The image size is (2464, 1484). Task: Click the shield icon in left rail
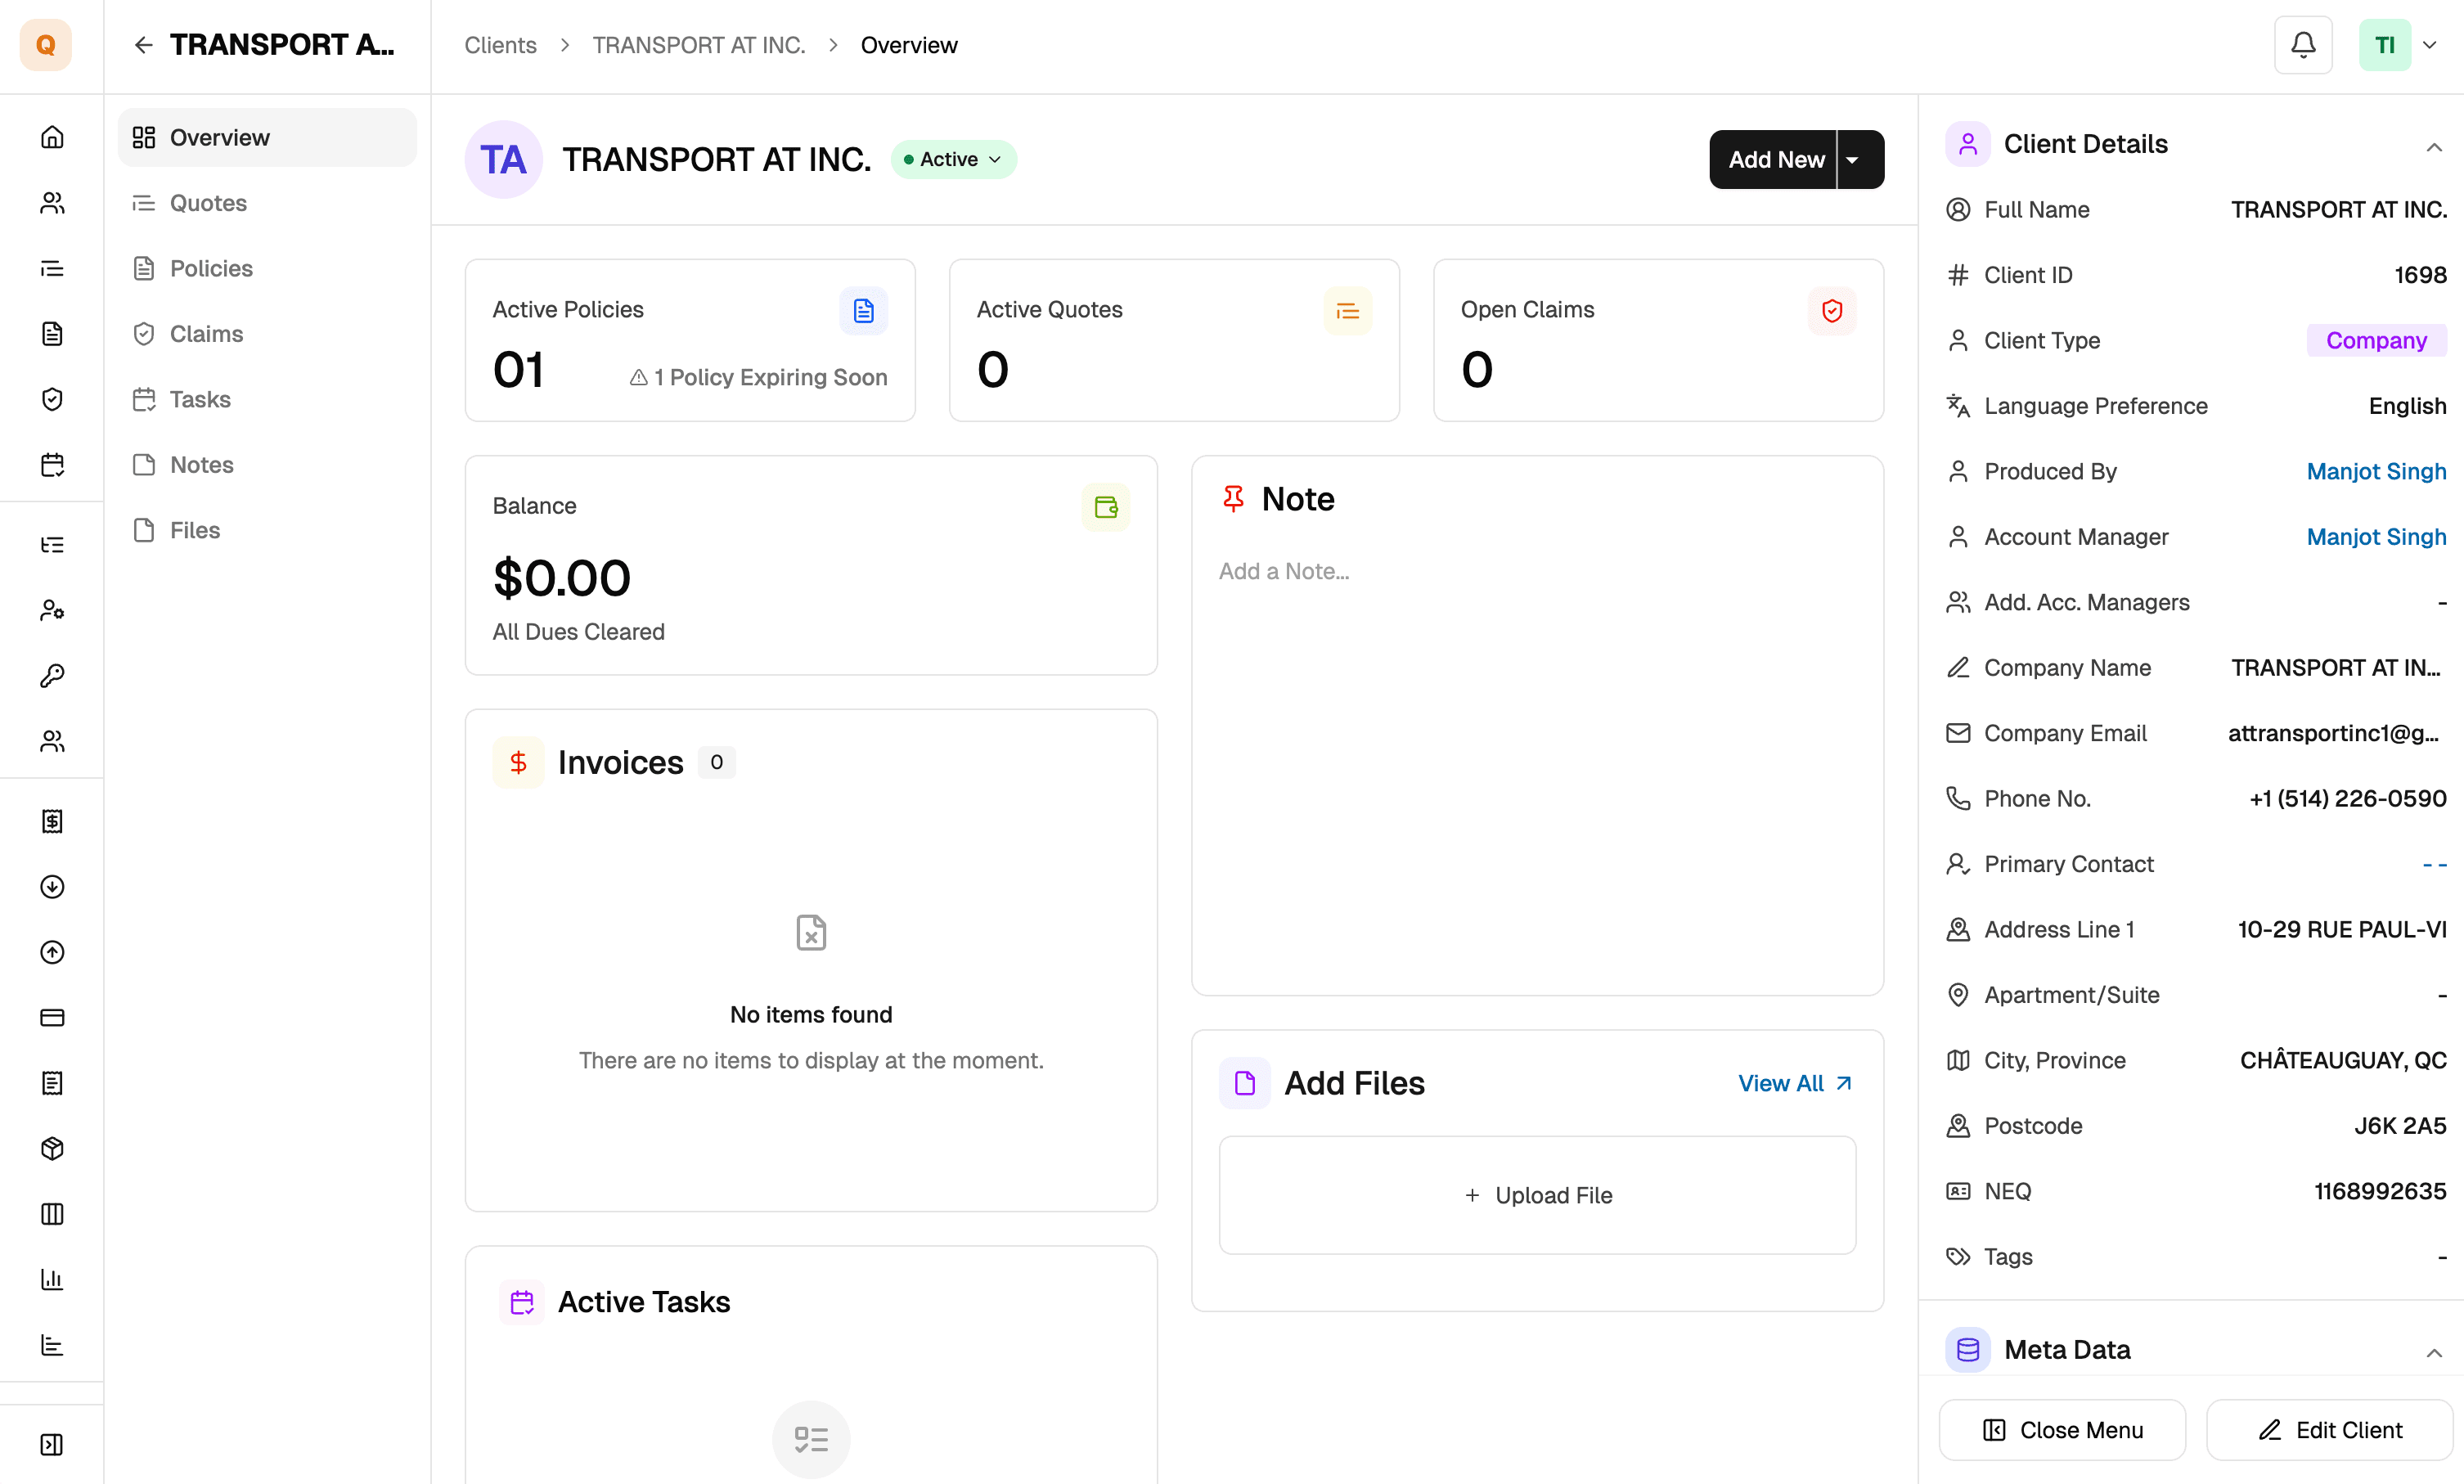(x=52, y=399)
